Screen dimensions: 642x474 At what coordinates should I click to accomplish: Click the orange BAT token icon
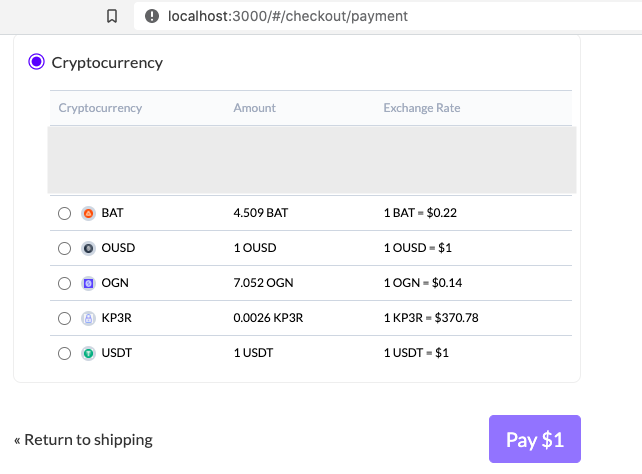point(88,213)
